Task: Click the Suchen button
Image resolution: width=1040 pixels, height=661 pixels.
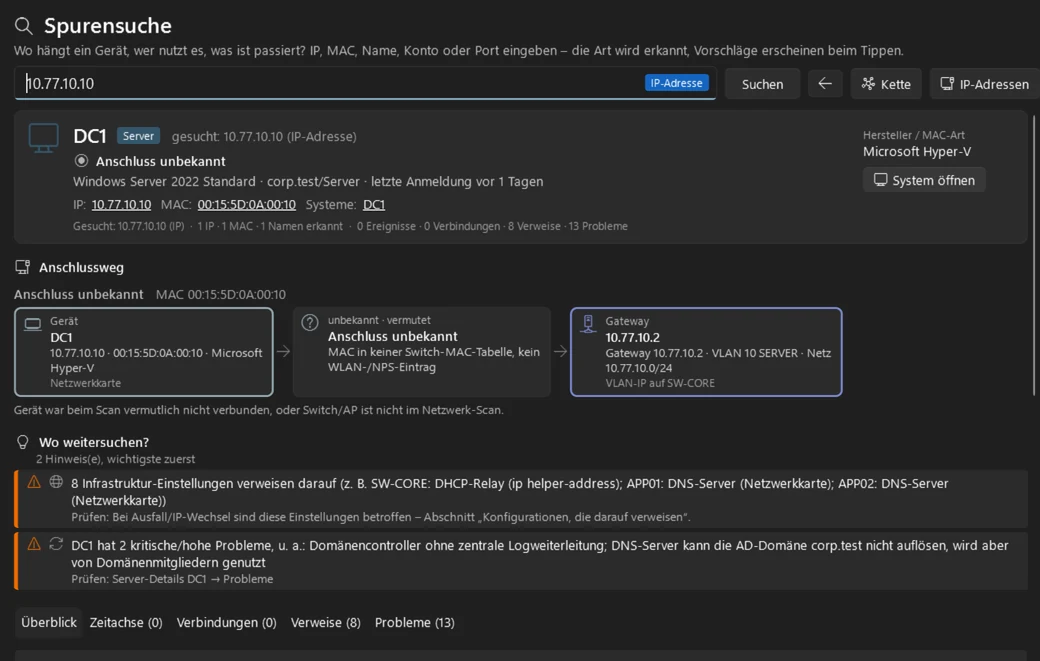Action: (x=762, y=84)
